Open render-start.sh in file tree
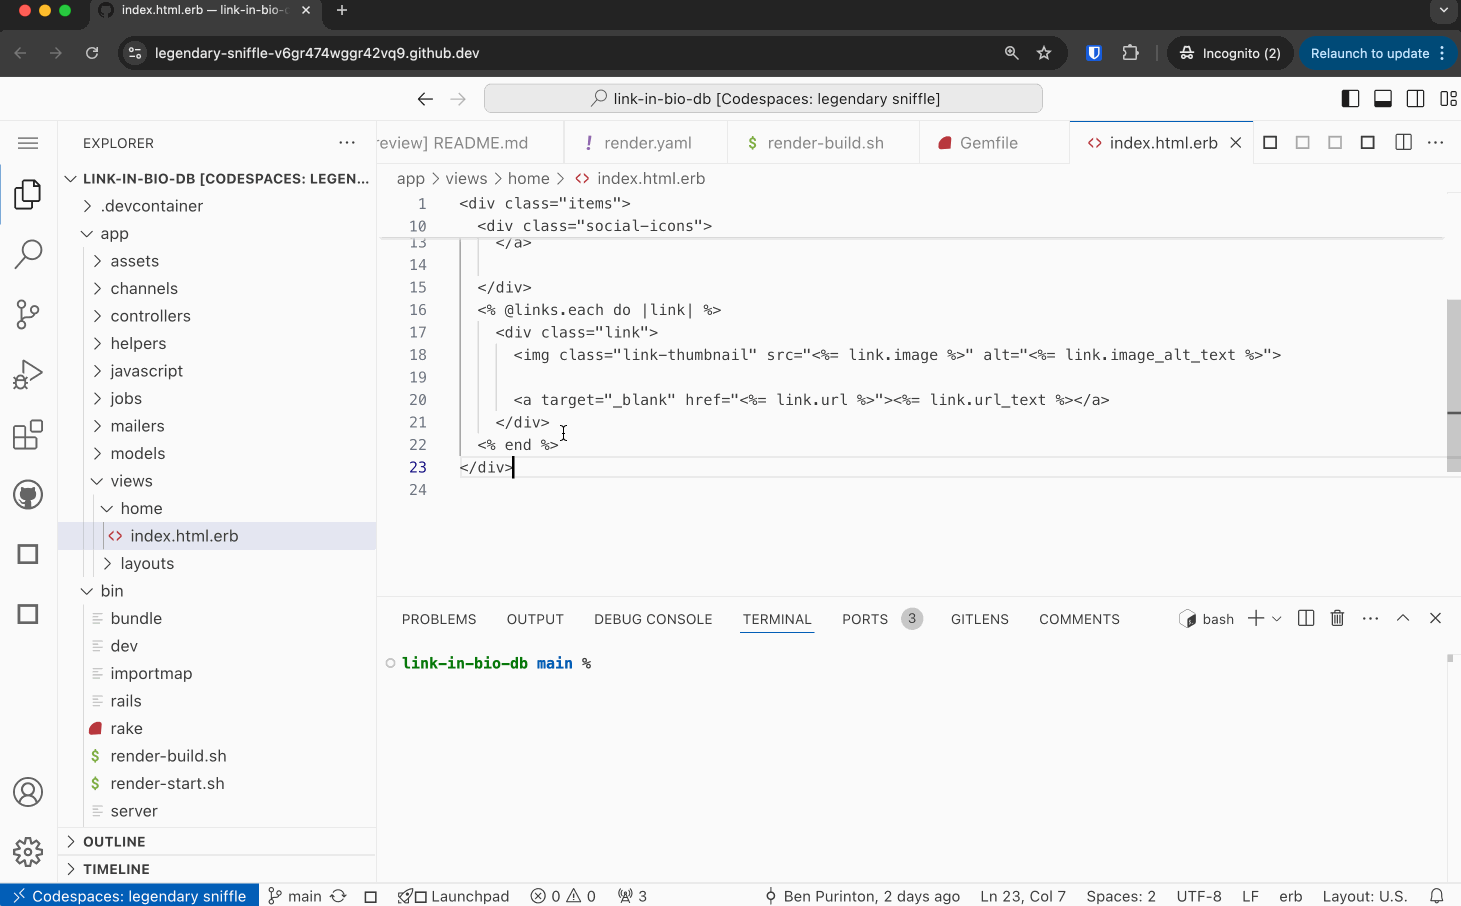The height and width of the screenshot is (906, 1461). pyautogui.click(x=217, y=784)
